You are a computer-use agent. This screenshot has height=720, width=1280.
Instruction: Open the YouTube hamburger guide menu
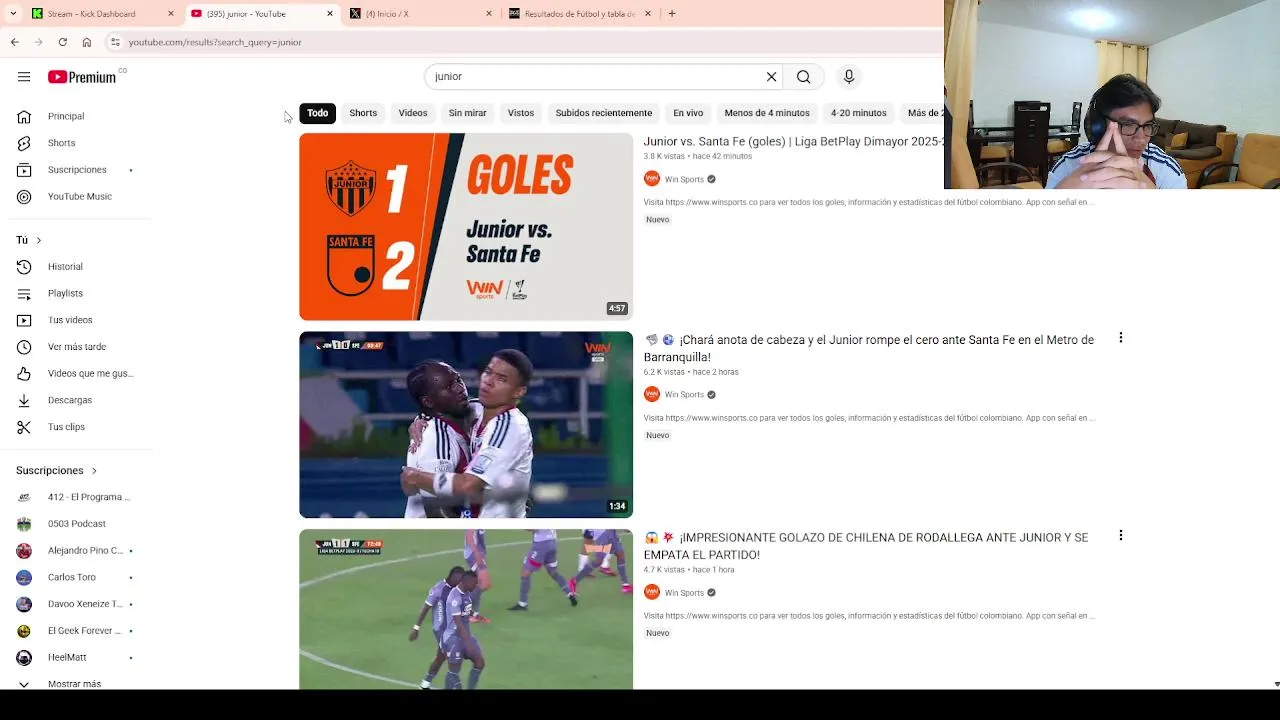click(x=24, y=77)
